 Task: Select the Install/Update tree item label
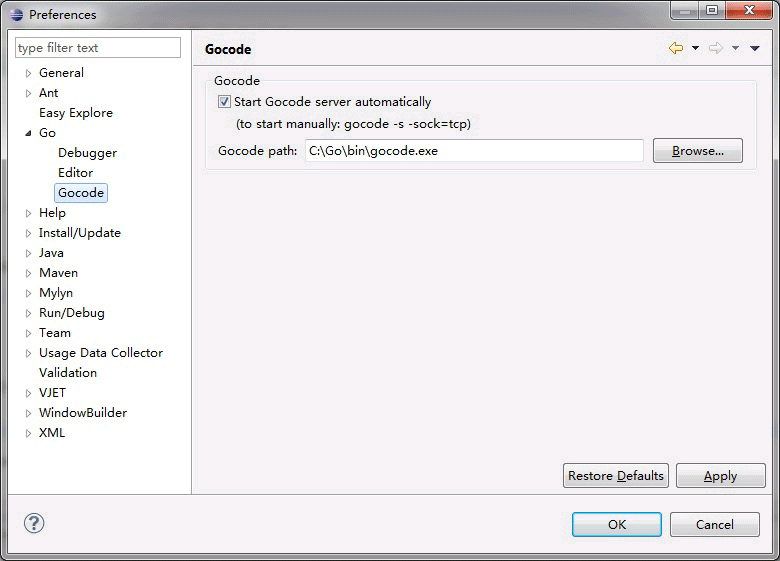(x=80, y=233)
